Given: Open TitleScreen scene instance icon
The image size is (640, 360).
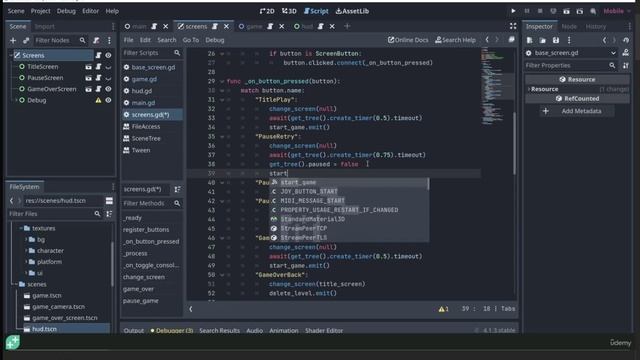Looking at the screenshot, I should click(x=89, y=67).
